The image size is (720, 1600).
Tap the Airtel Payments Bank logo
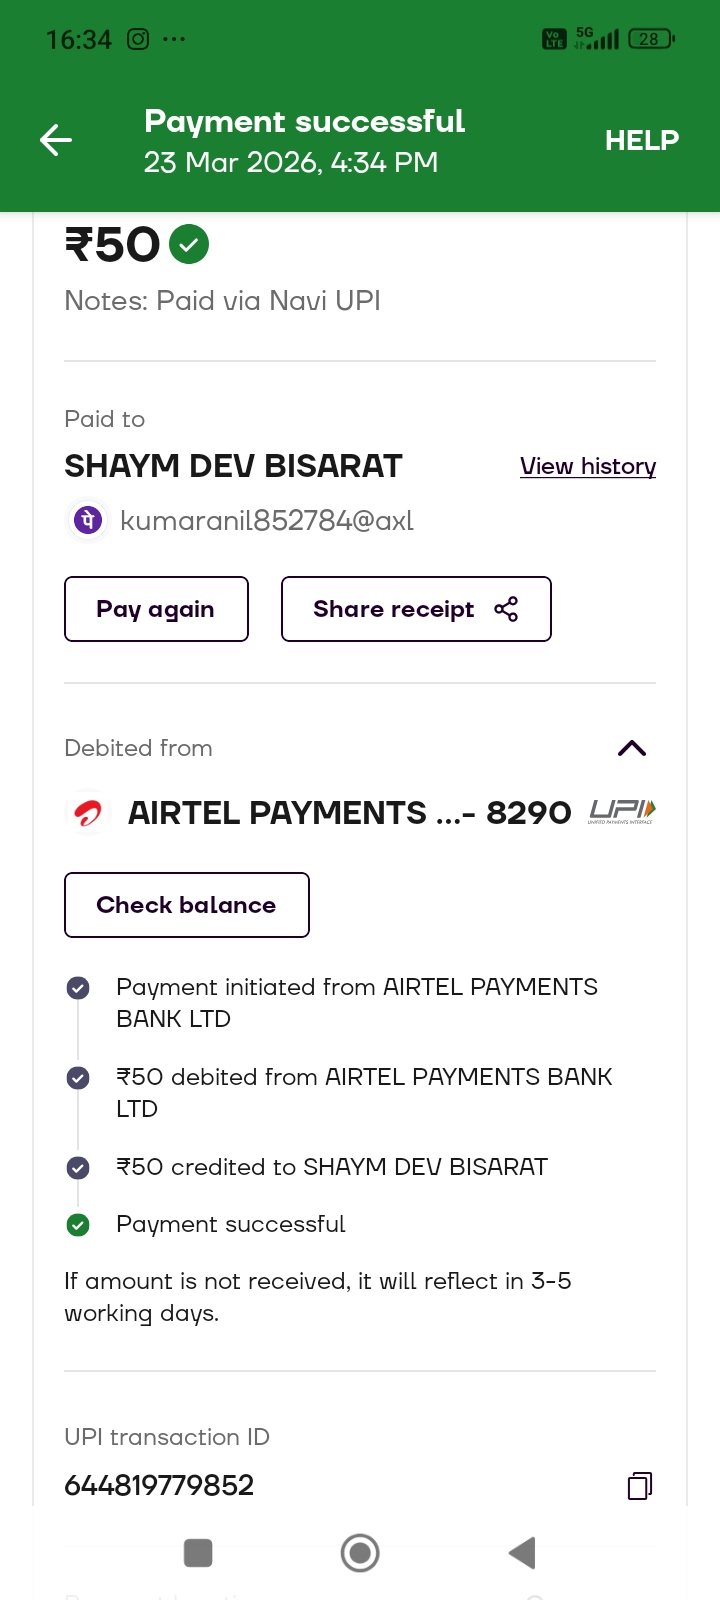tap(88, 813)
